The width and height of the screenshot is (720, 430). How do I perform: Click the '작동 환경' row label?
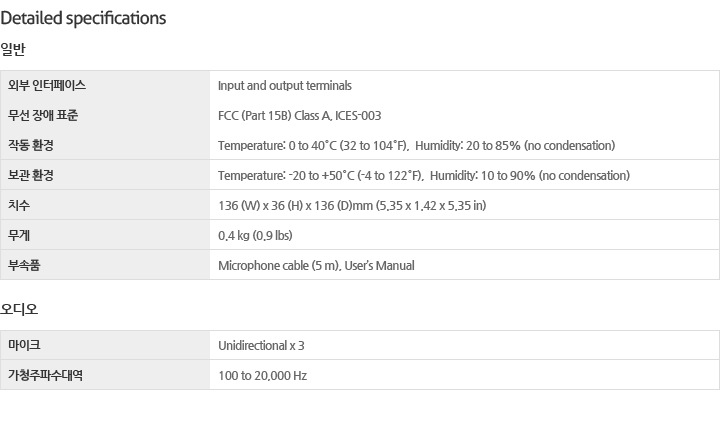point(31,146)
